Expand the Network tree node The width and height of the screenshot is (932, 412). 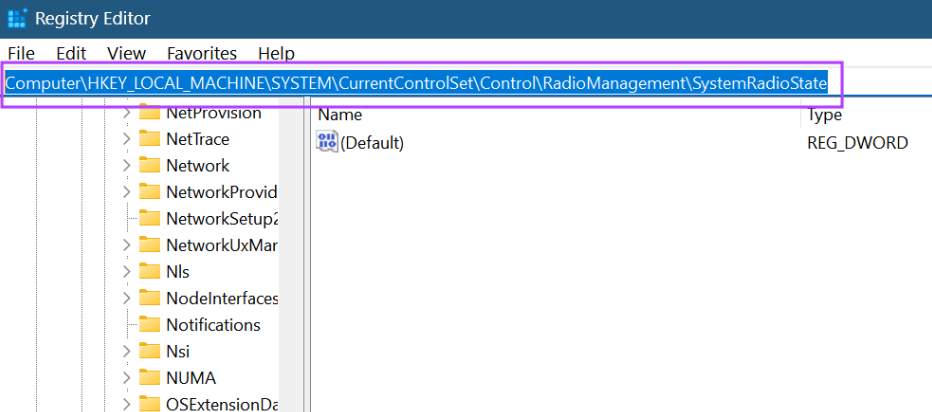pos(126,166)
